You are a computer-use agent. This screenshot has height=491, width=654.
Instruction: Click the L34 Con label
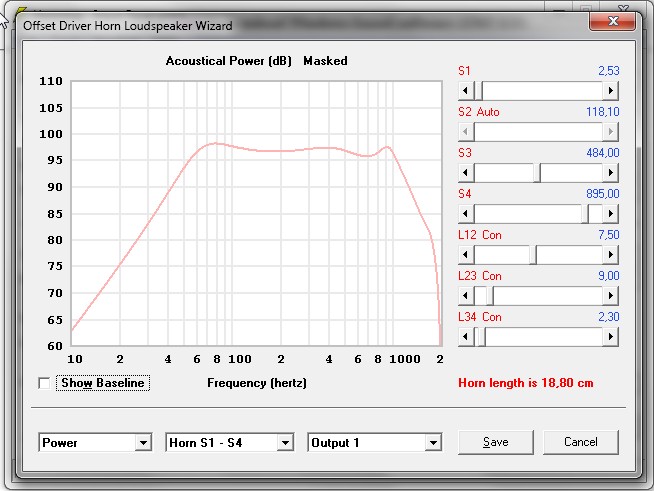480,317
